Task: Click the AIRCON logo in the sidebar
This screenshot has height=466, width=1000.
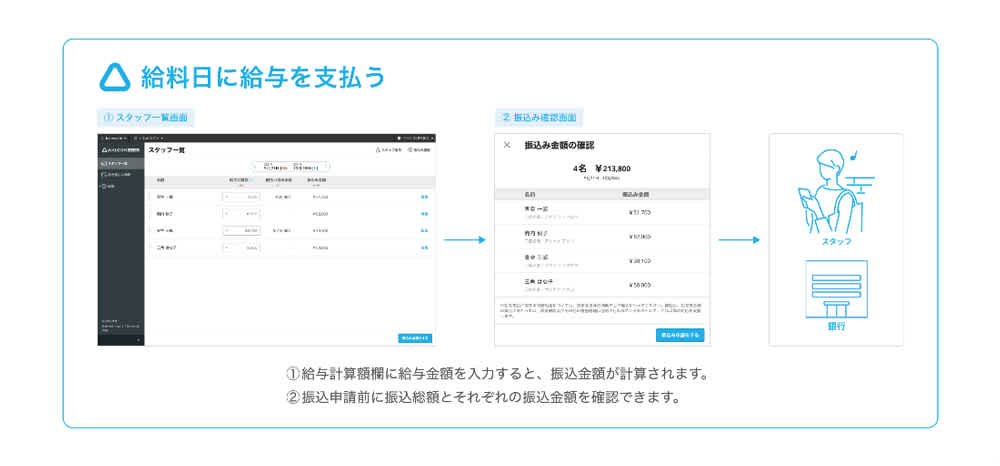Action: click(x=119, y=148)
